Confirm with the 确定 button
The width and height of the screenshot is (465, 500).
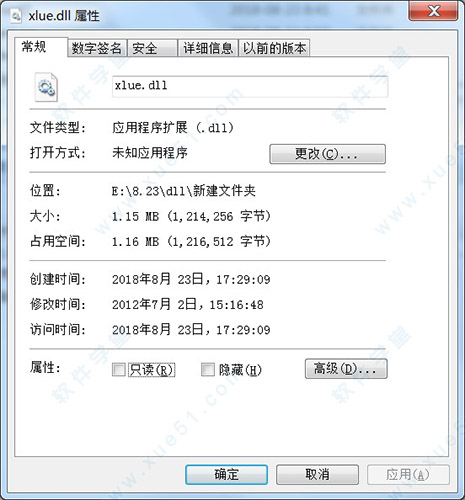tap(227, 475)
